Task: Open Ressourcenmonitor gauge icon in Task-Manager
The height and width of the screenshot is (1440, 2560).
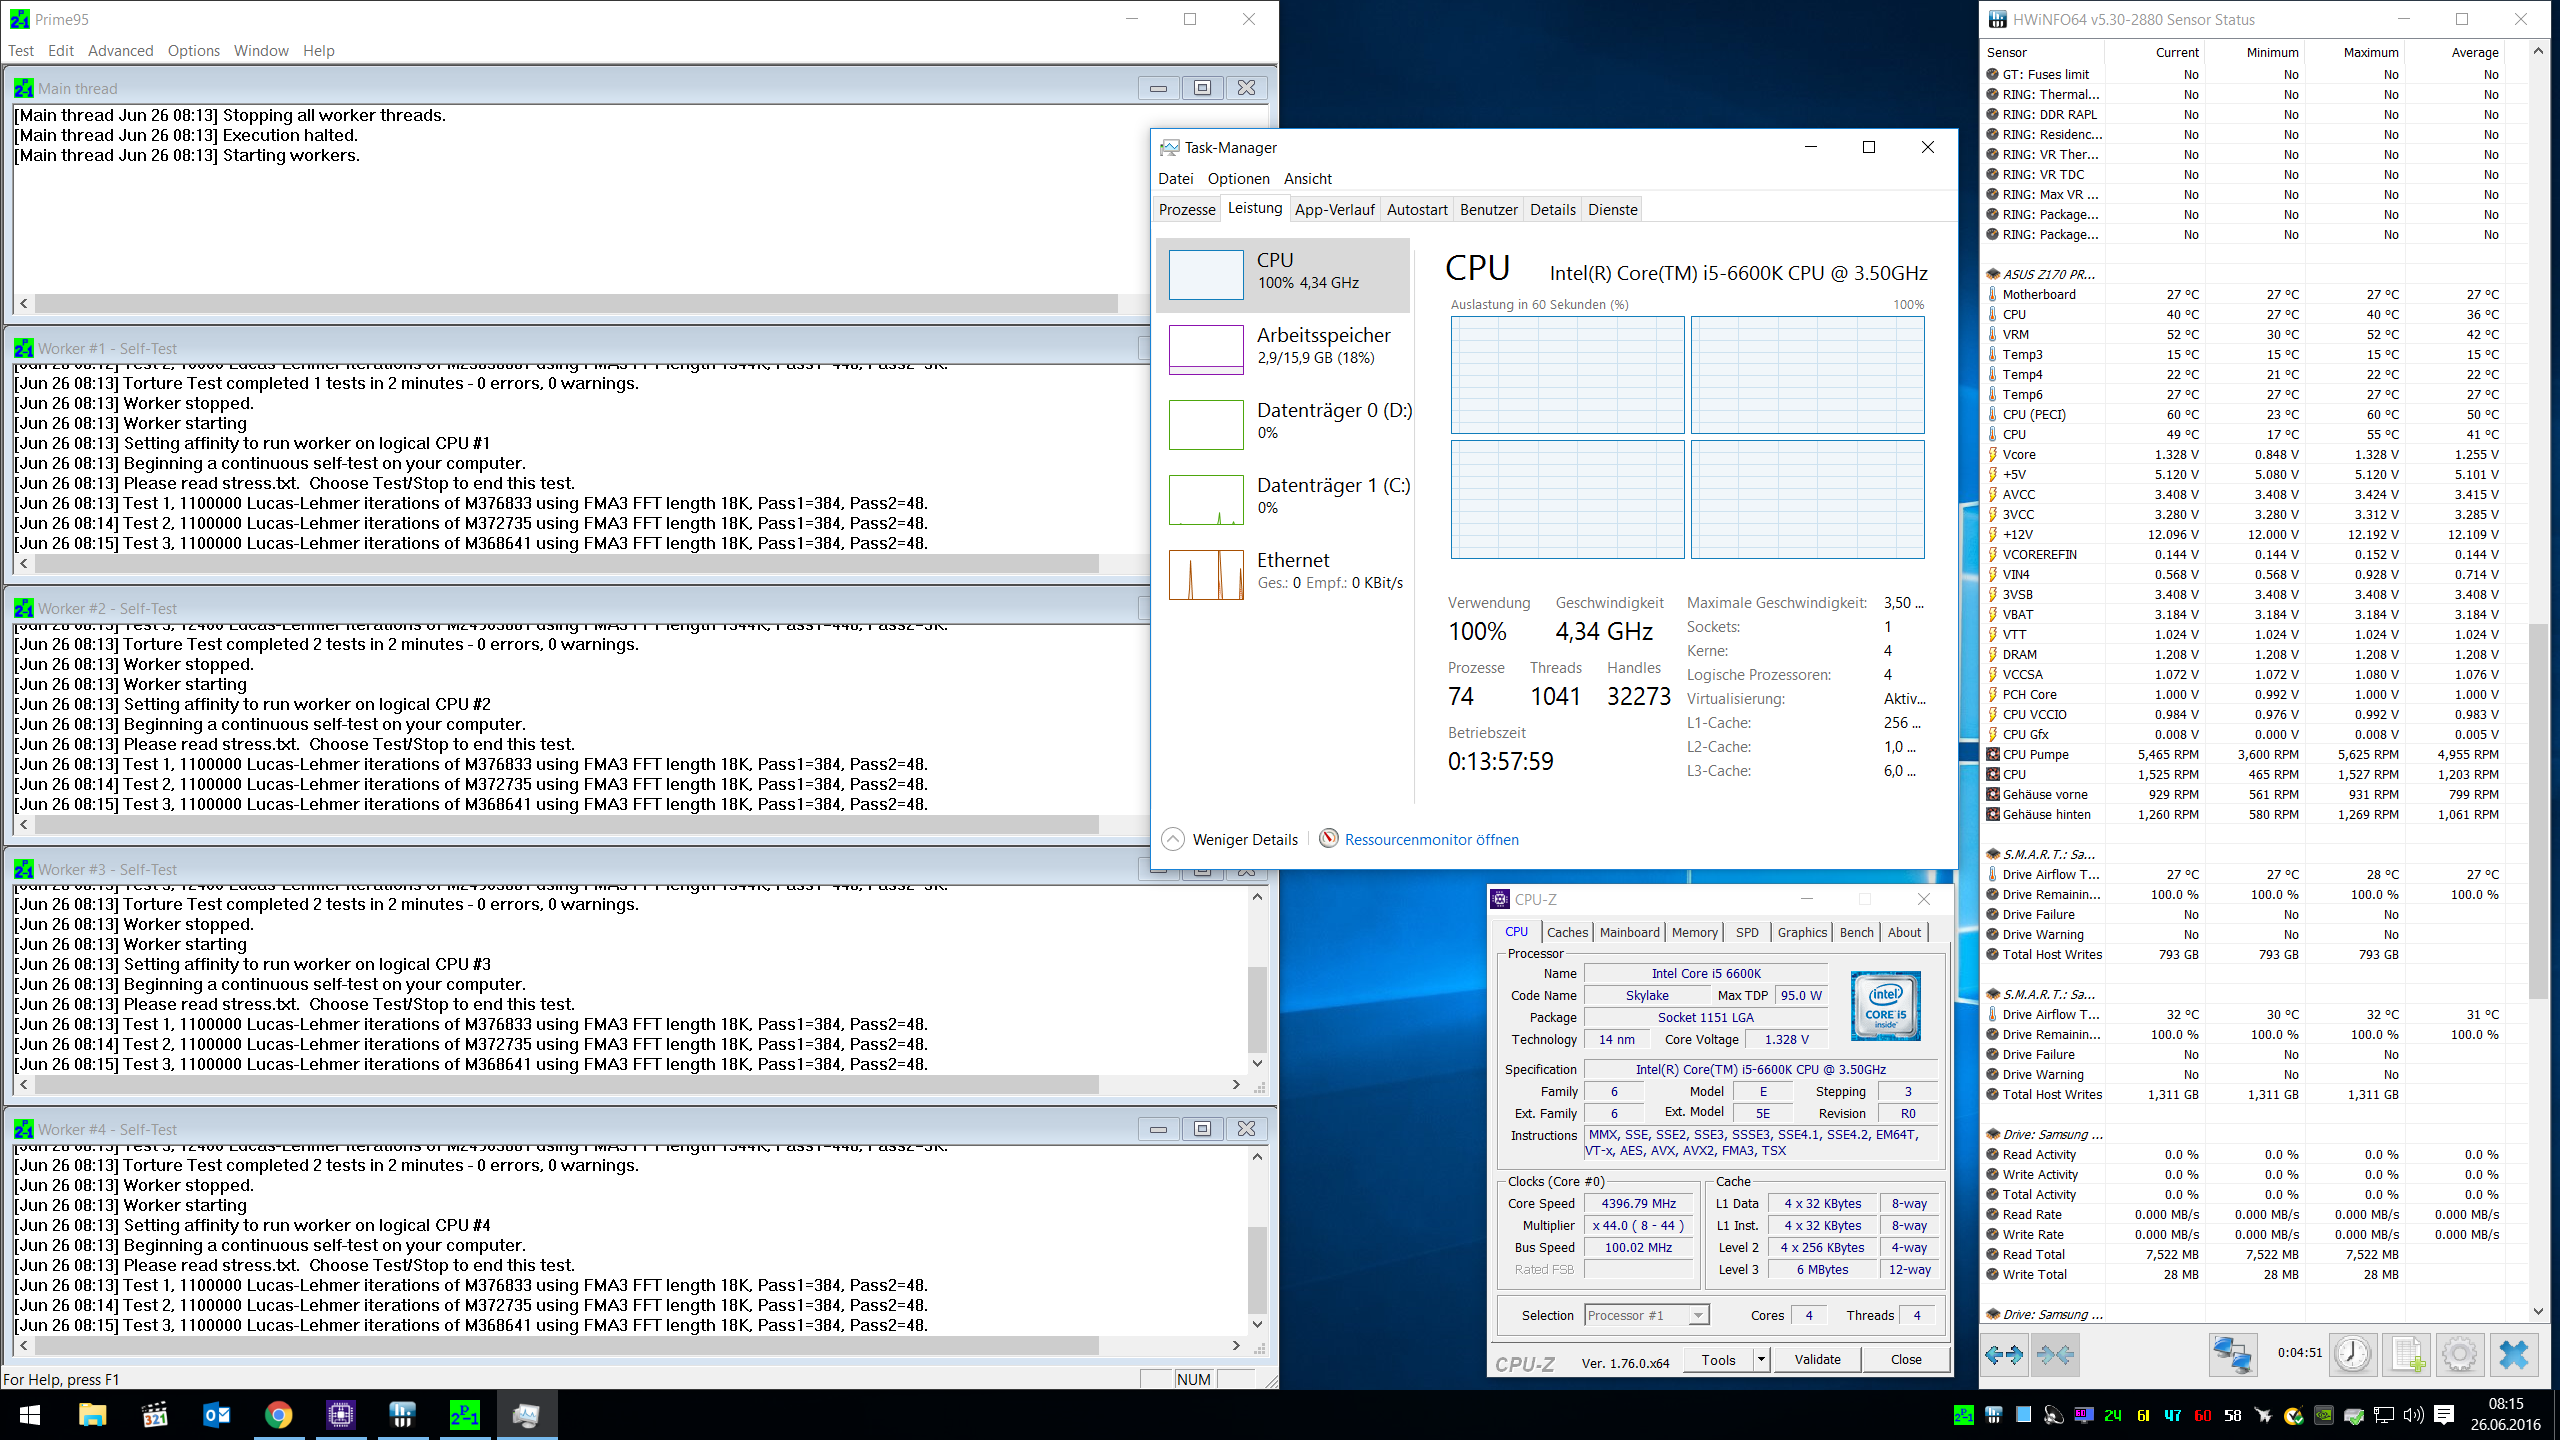Action: 1328,839
